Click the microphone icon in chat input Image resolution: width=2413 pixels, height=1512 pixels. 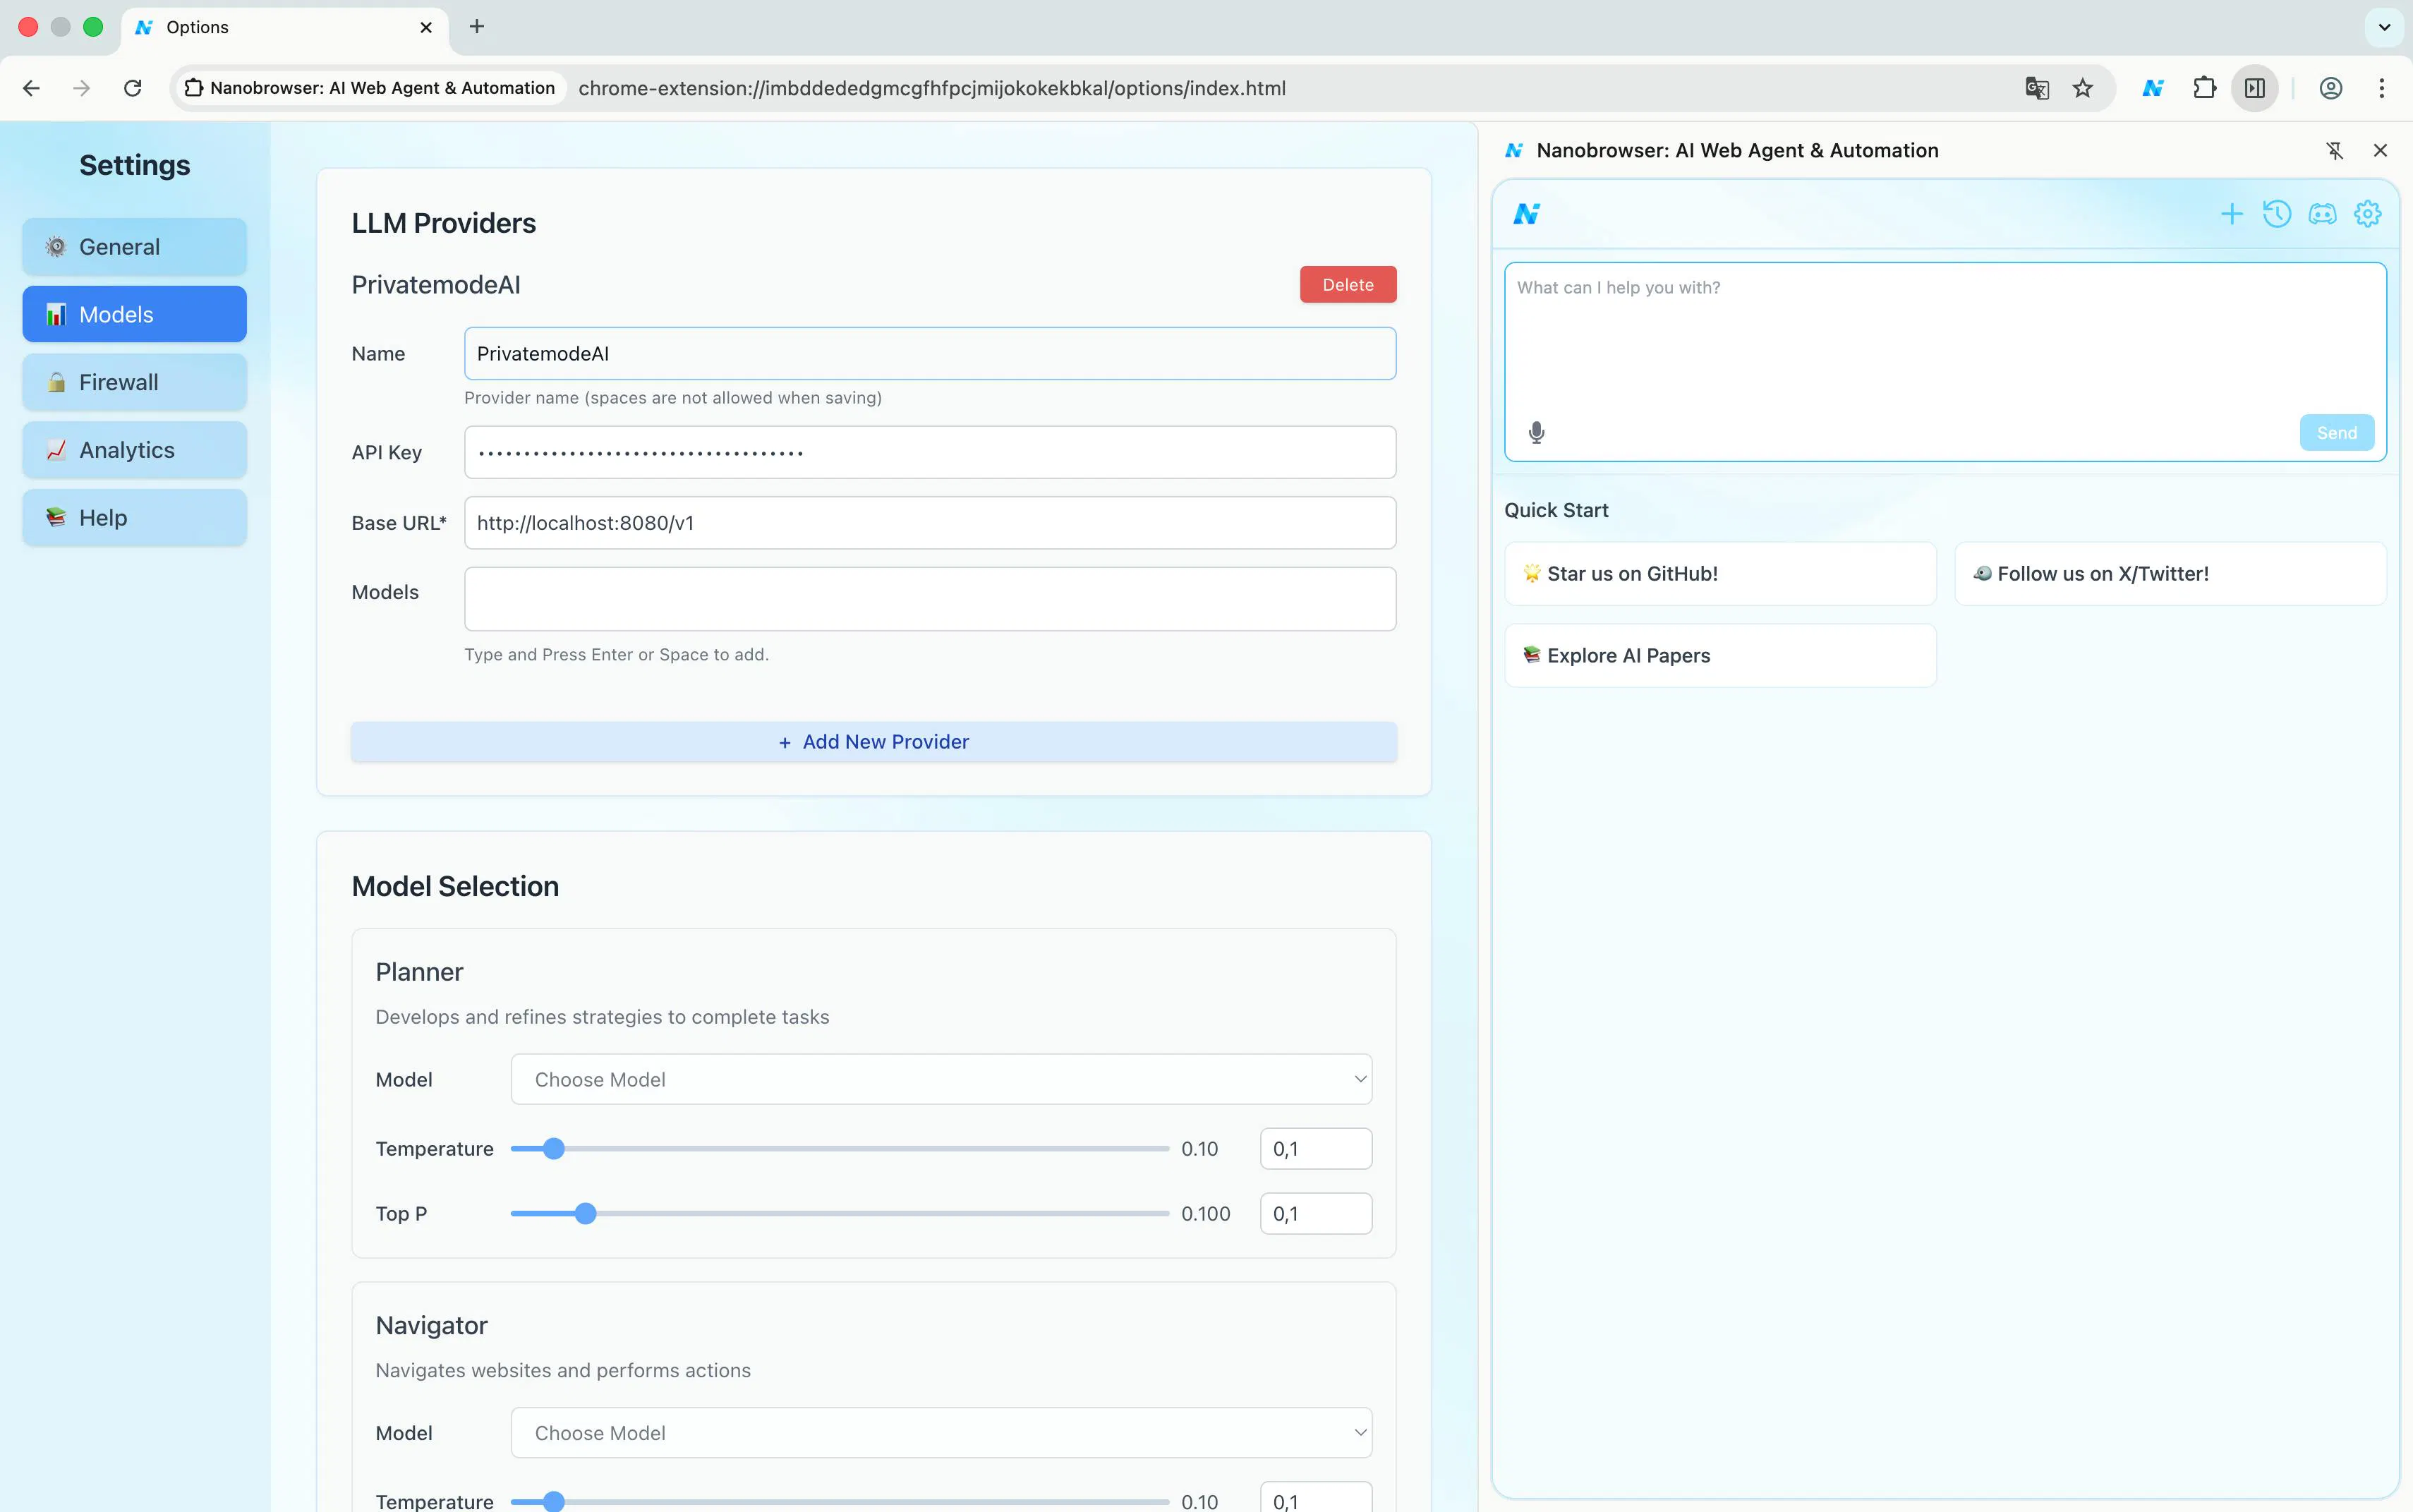[1536, 432]
